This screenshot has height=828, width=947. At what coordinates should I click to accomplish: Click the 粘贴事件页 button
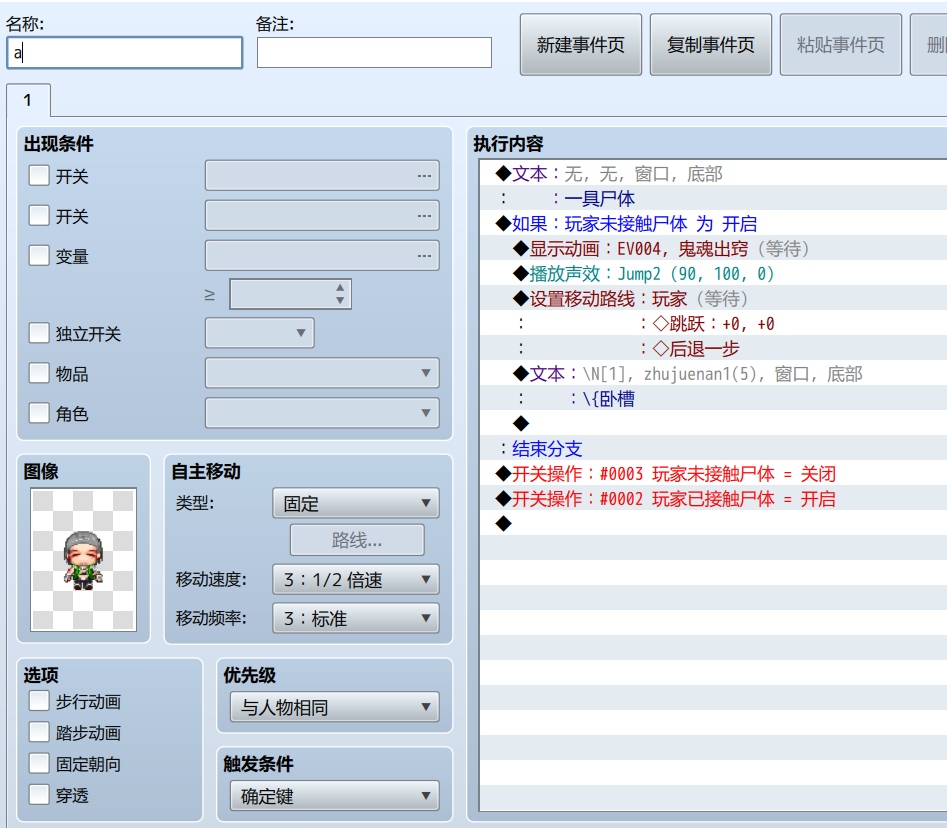(840, 45)
